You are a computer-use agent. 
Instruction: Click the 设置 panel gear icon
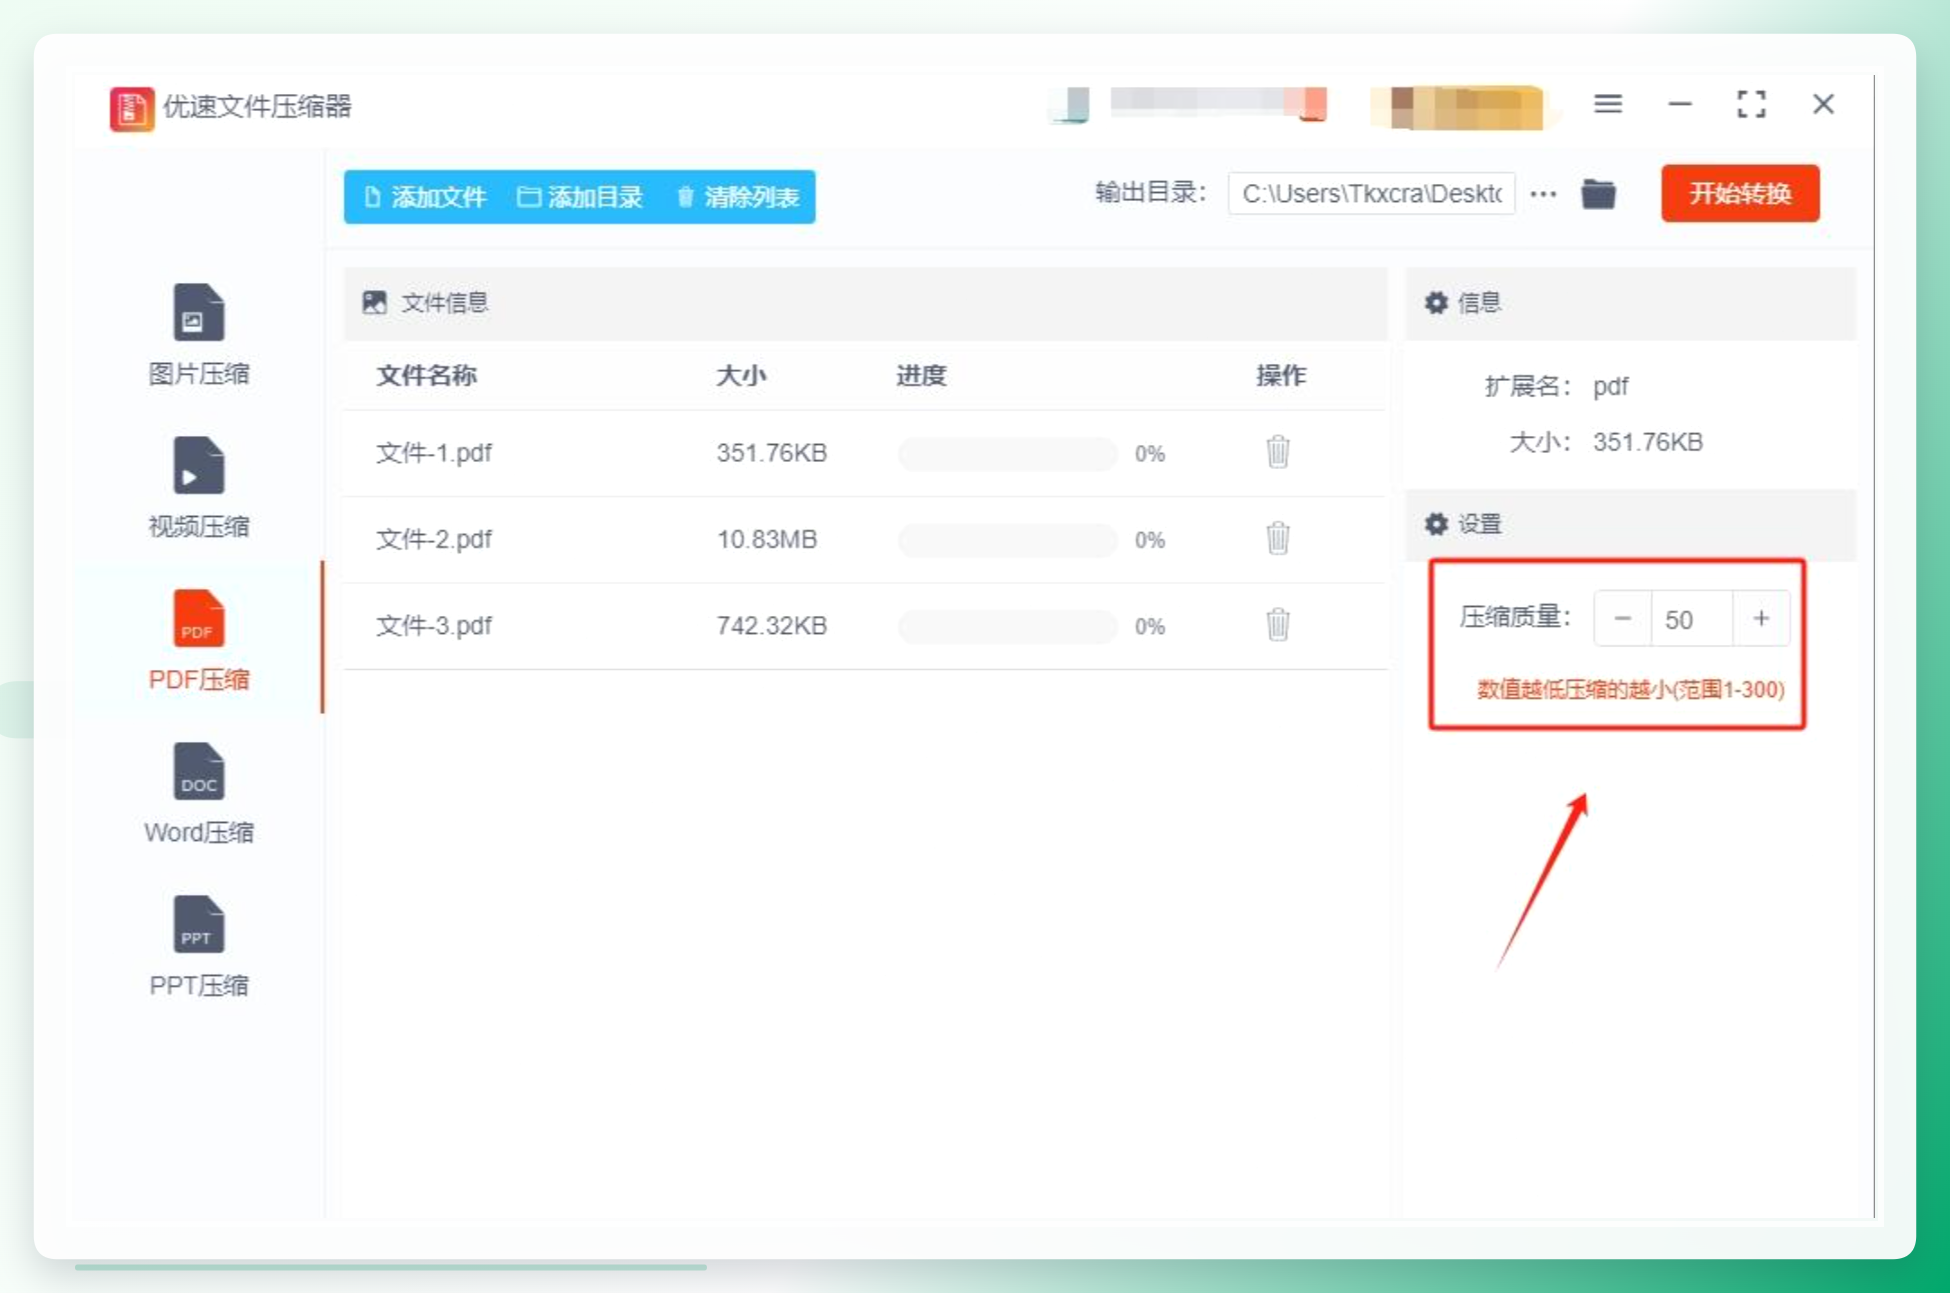point(1436,524)
